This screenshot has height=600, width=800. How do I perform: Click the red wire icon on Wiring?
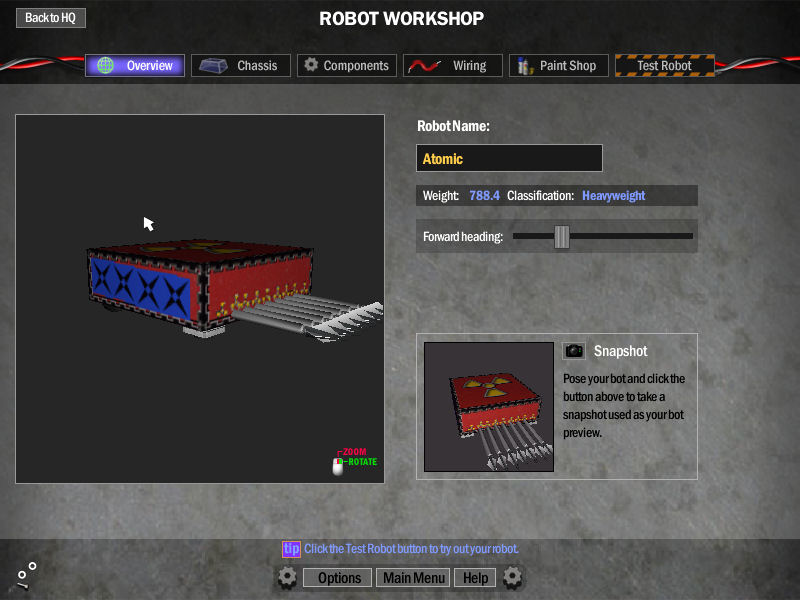(x=424, y=66)
